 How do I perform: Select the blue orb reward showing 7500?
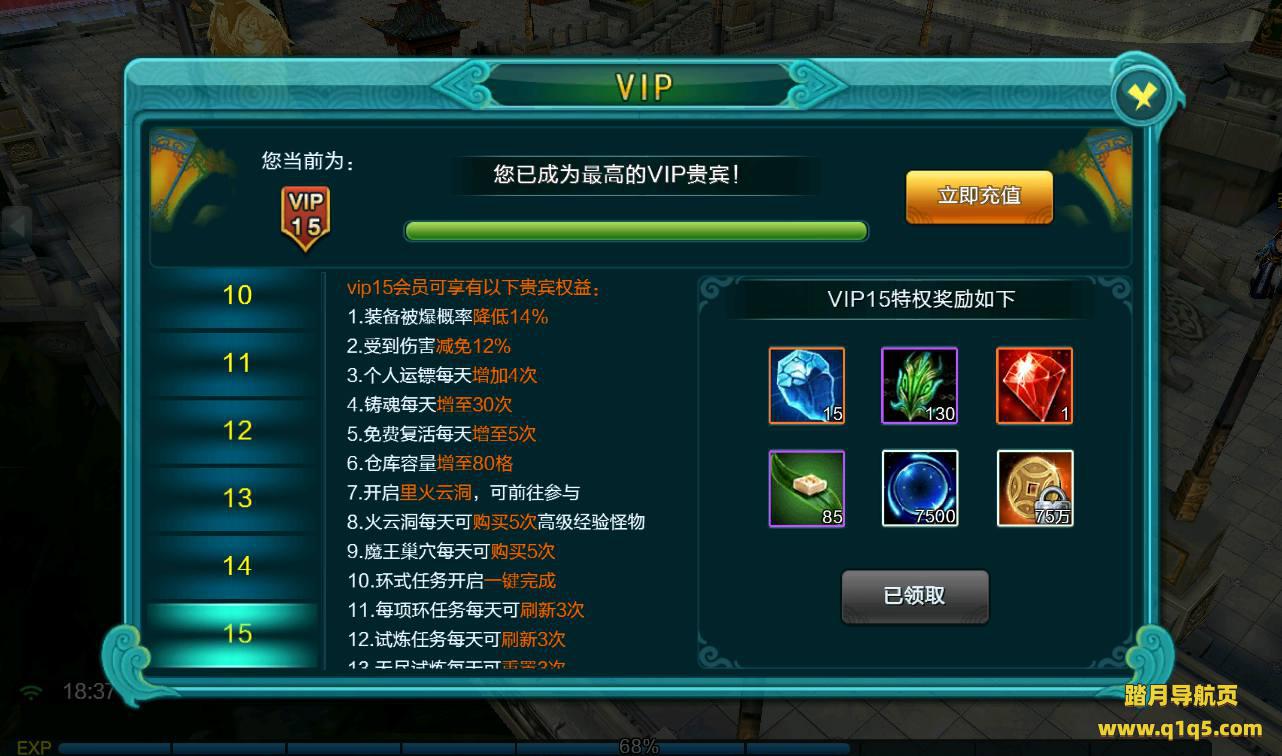(920, 488)
